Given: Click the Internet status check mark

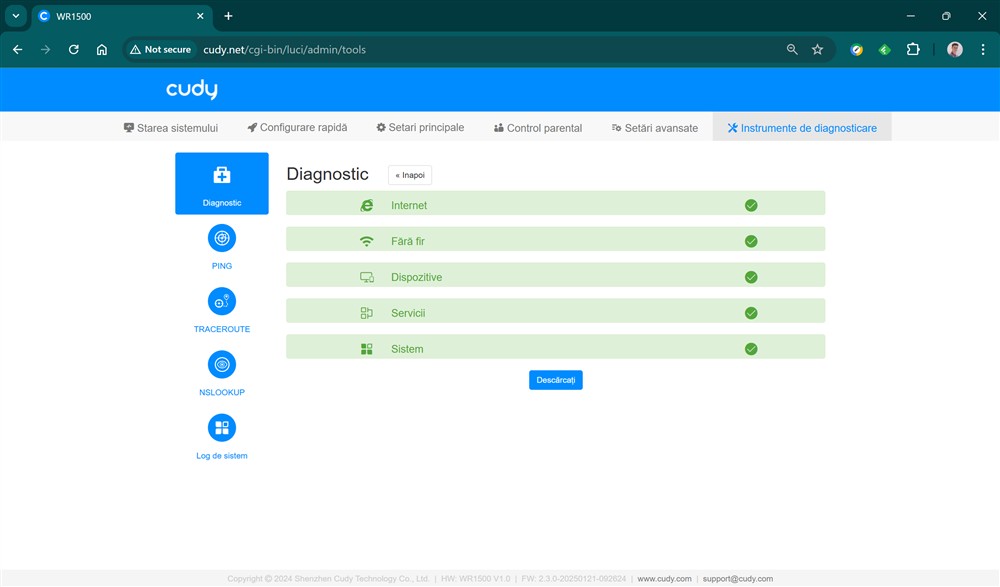Looking at the screenshot, I should [x=751, y=205].
